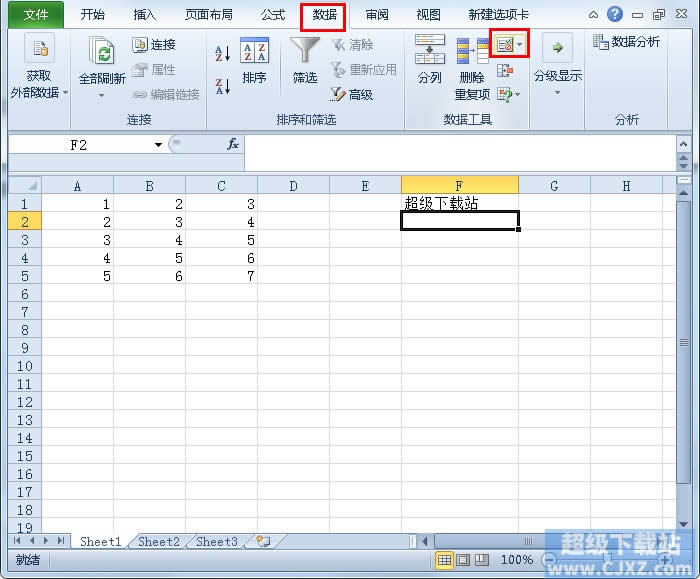700x579 pixels.
Task: Click inside the formula bar
Action: click(x=460, y=154)
